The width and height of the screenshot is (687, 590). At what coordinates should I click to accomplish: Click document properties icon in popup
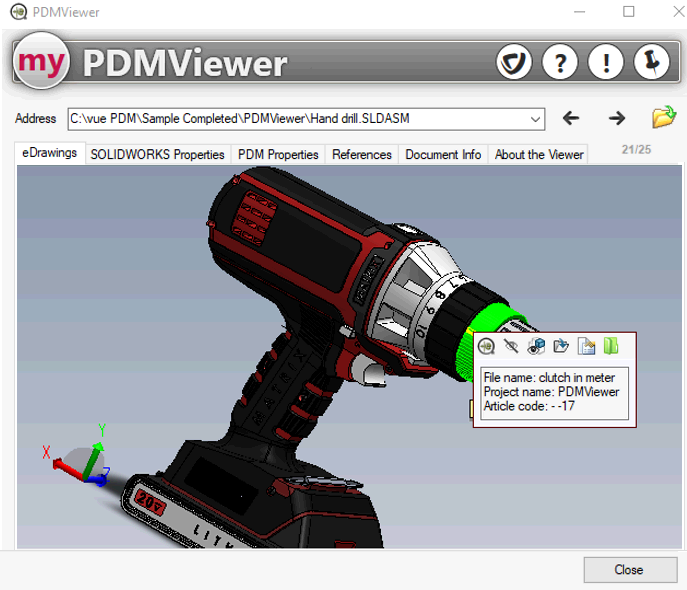[586, 347]
